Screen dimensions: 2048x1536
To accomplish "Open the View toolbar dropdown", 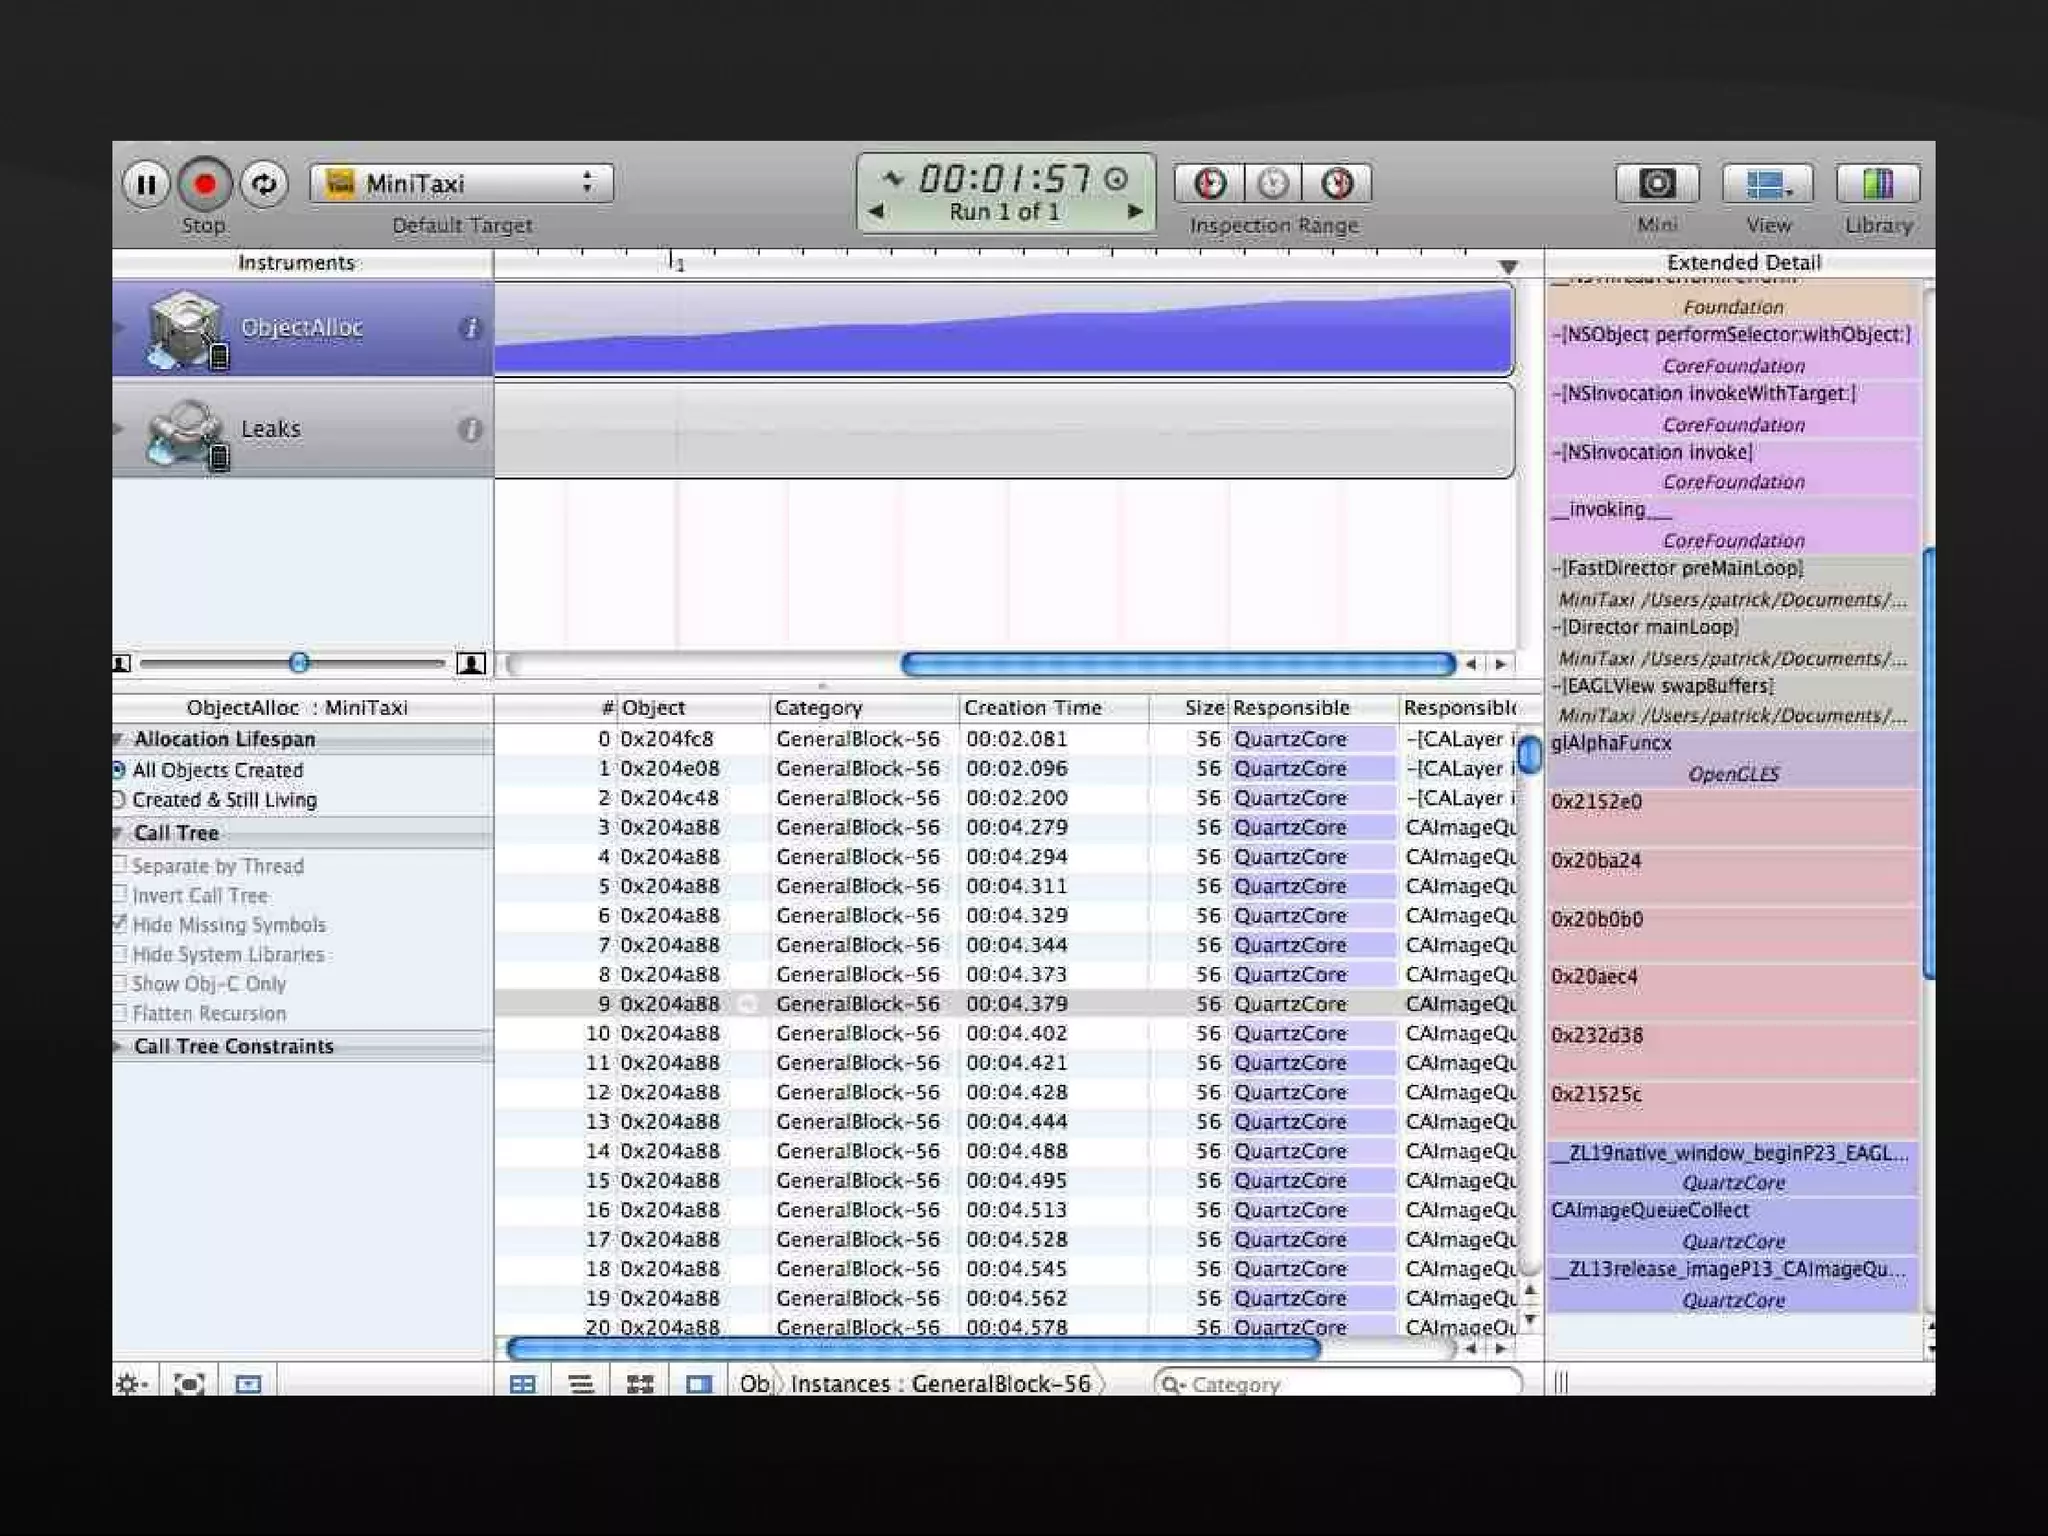I will (1767, 184).
